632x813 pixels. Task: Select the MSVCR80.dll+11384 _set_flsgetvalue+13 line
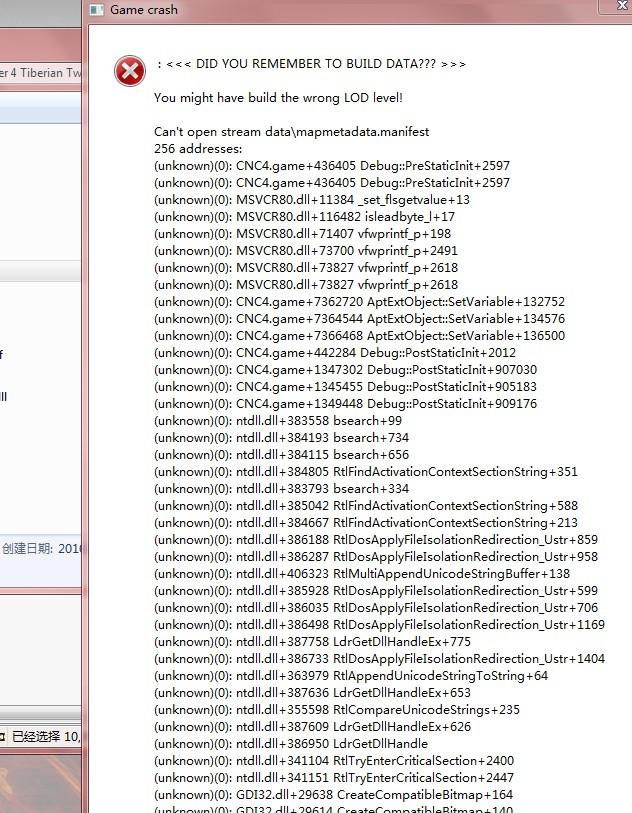click(x=312, y=200)
